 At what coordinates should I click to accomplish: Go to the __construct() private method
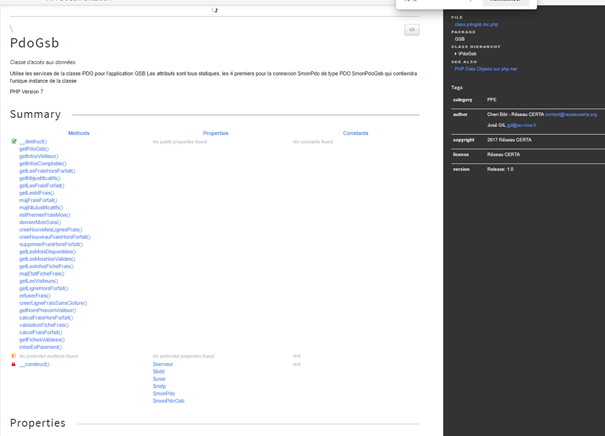point(34,364)
